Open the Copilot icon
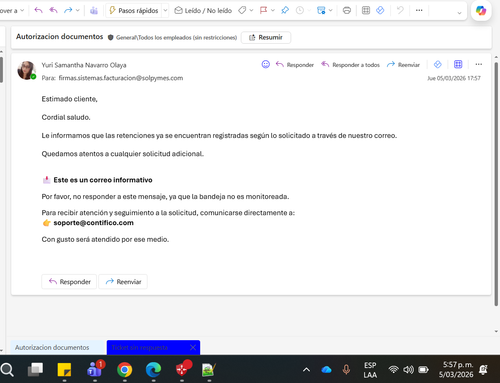This screenshot has width=500, height=383. click(481, 11)
